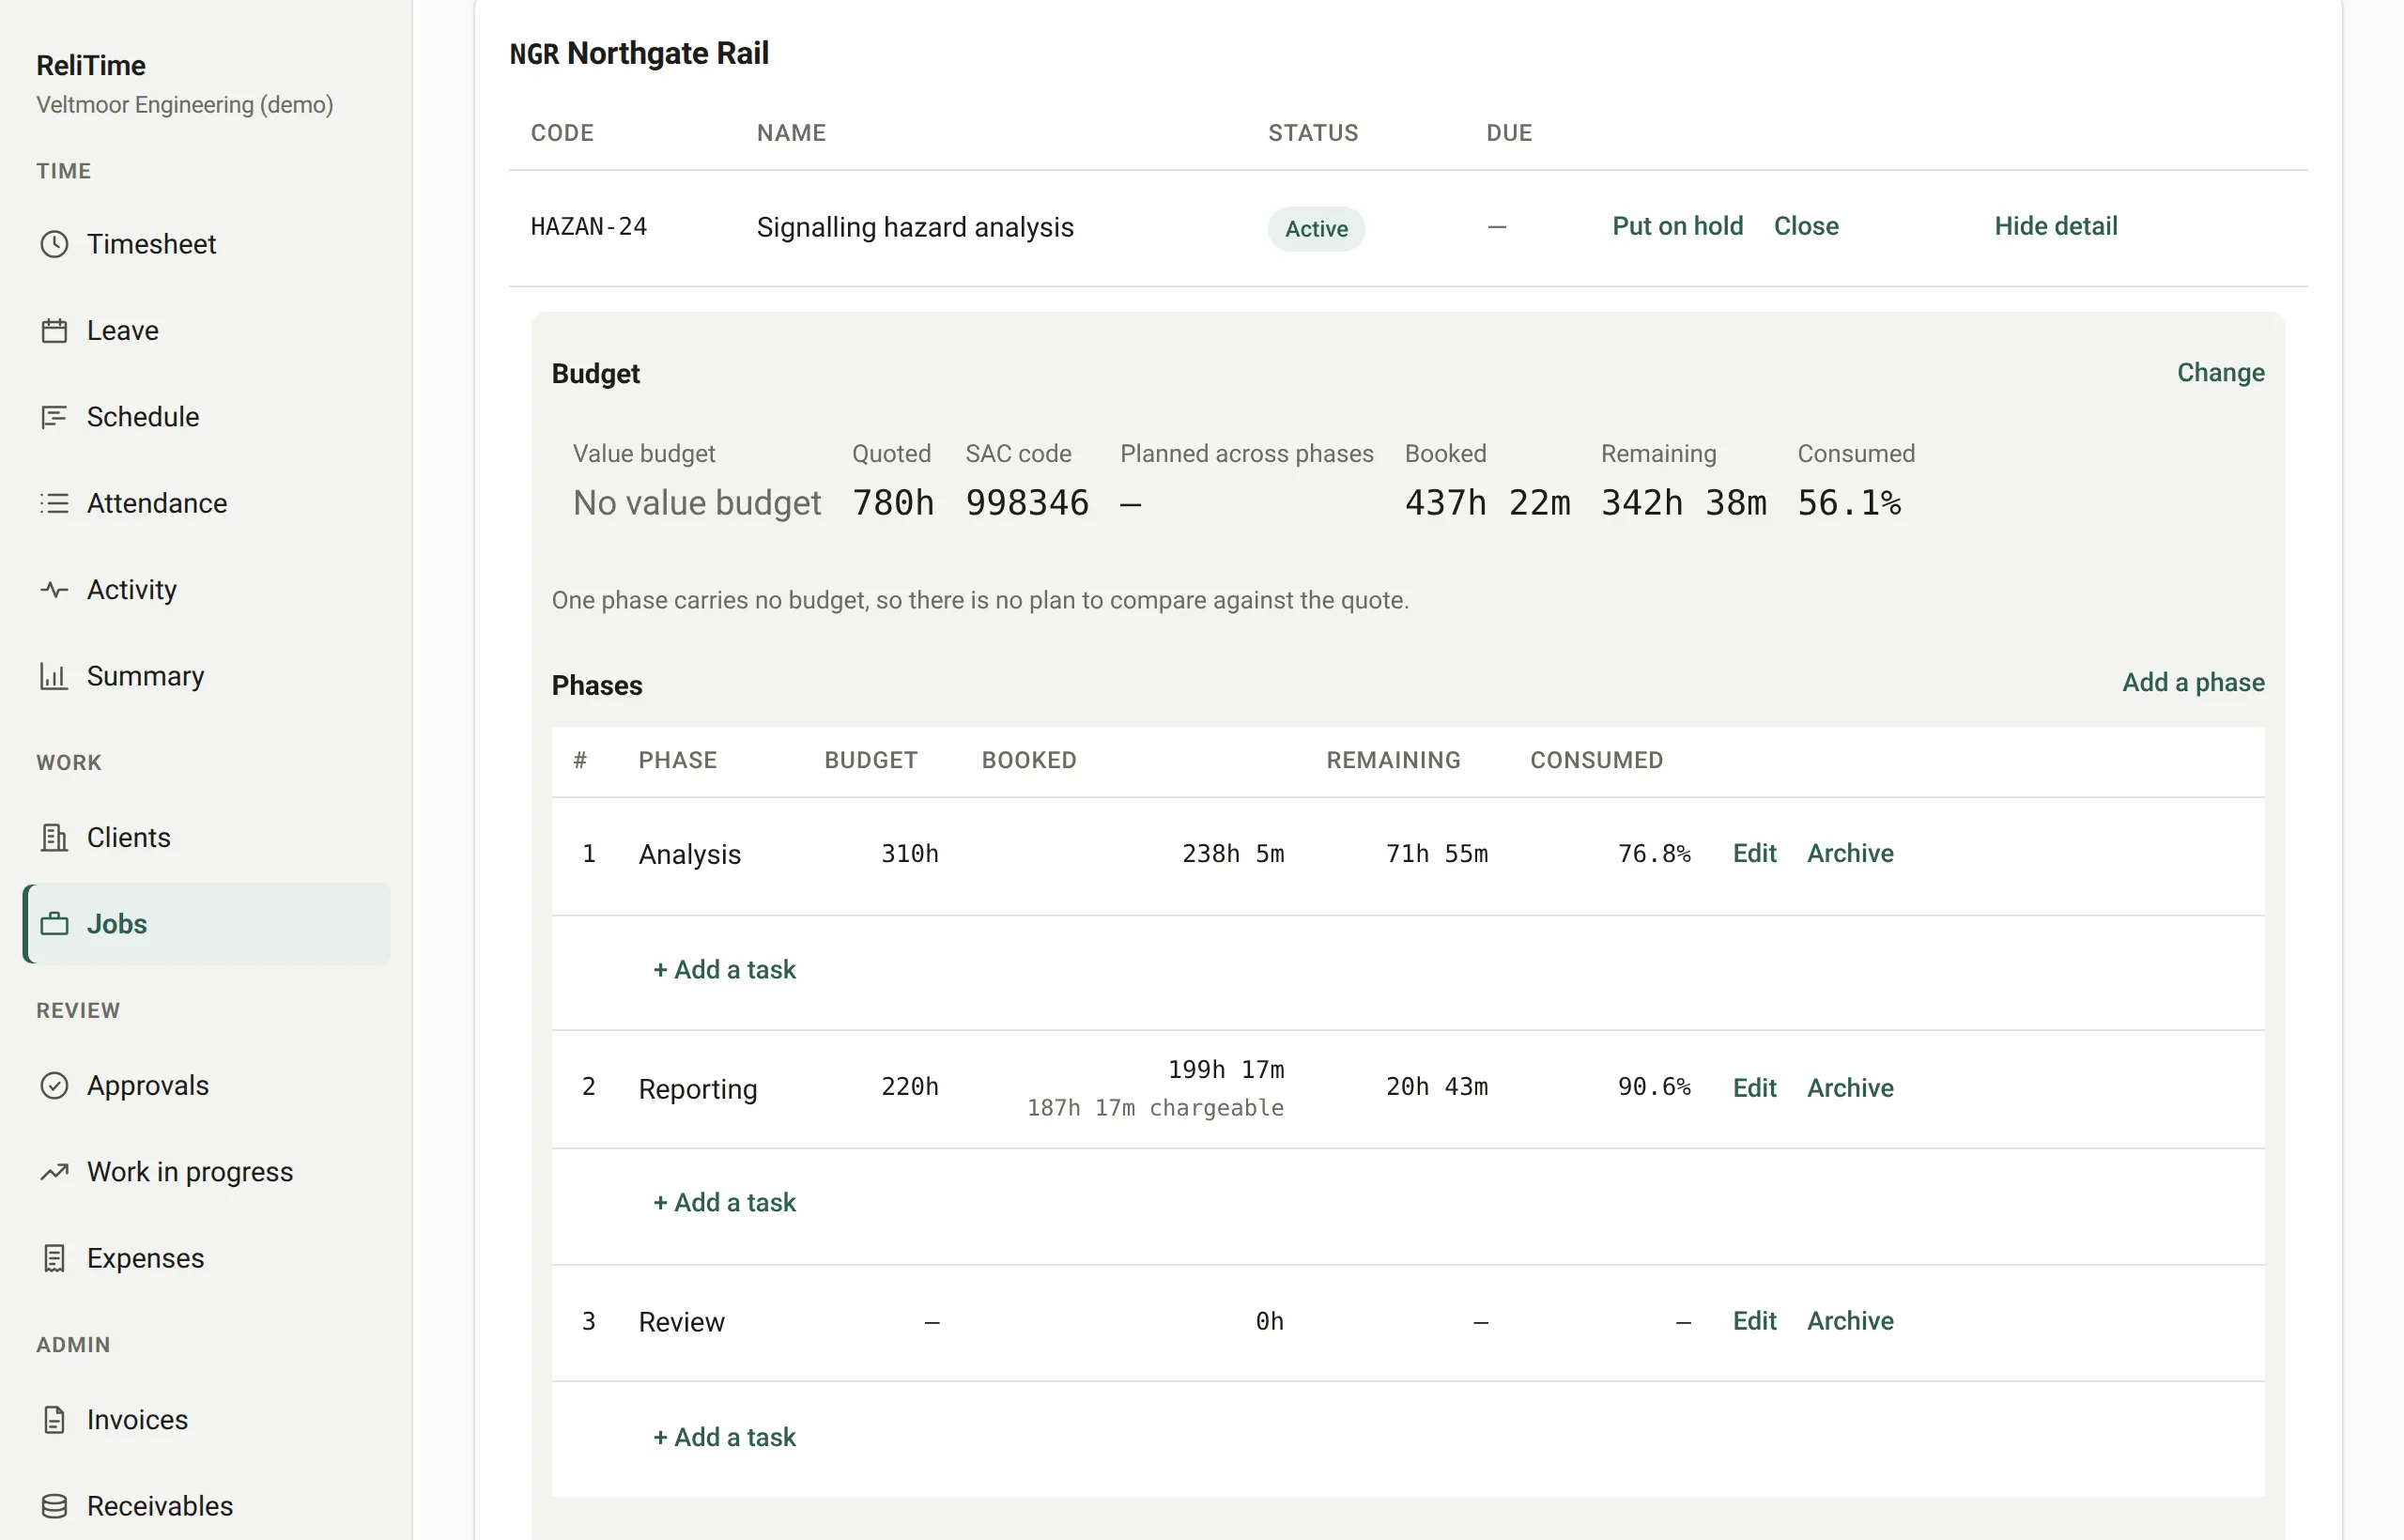Image resolution: width=2404 pixels, height=1540 pixels.
Task: Edit the Review phase
Action: (1754, 1321)
